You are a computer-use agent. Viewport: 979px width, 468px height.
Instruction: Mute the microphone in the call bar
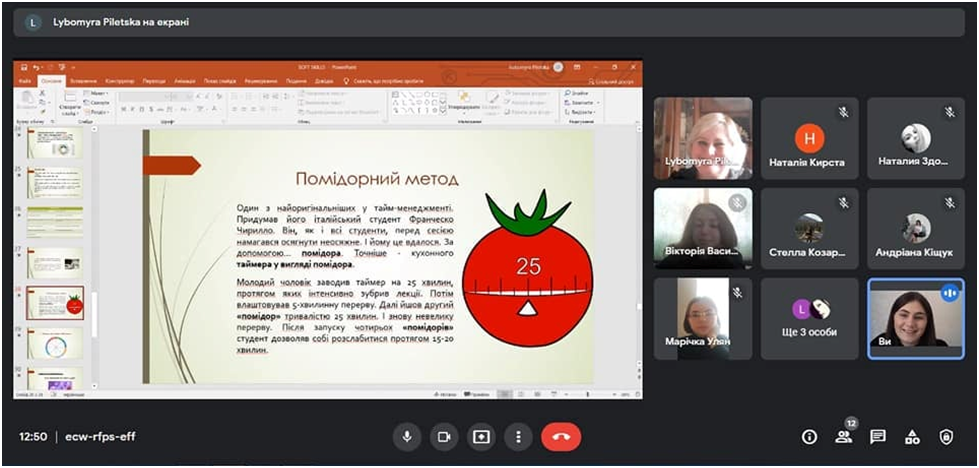[x=407, y=436]
